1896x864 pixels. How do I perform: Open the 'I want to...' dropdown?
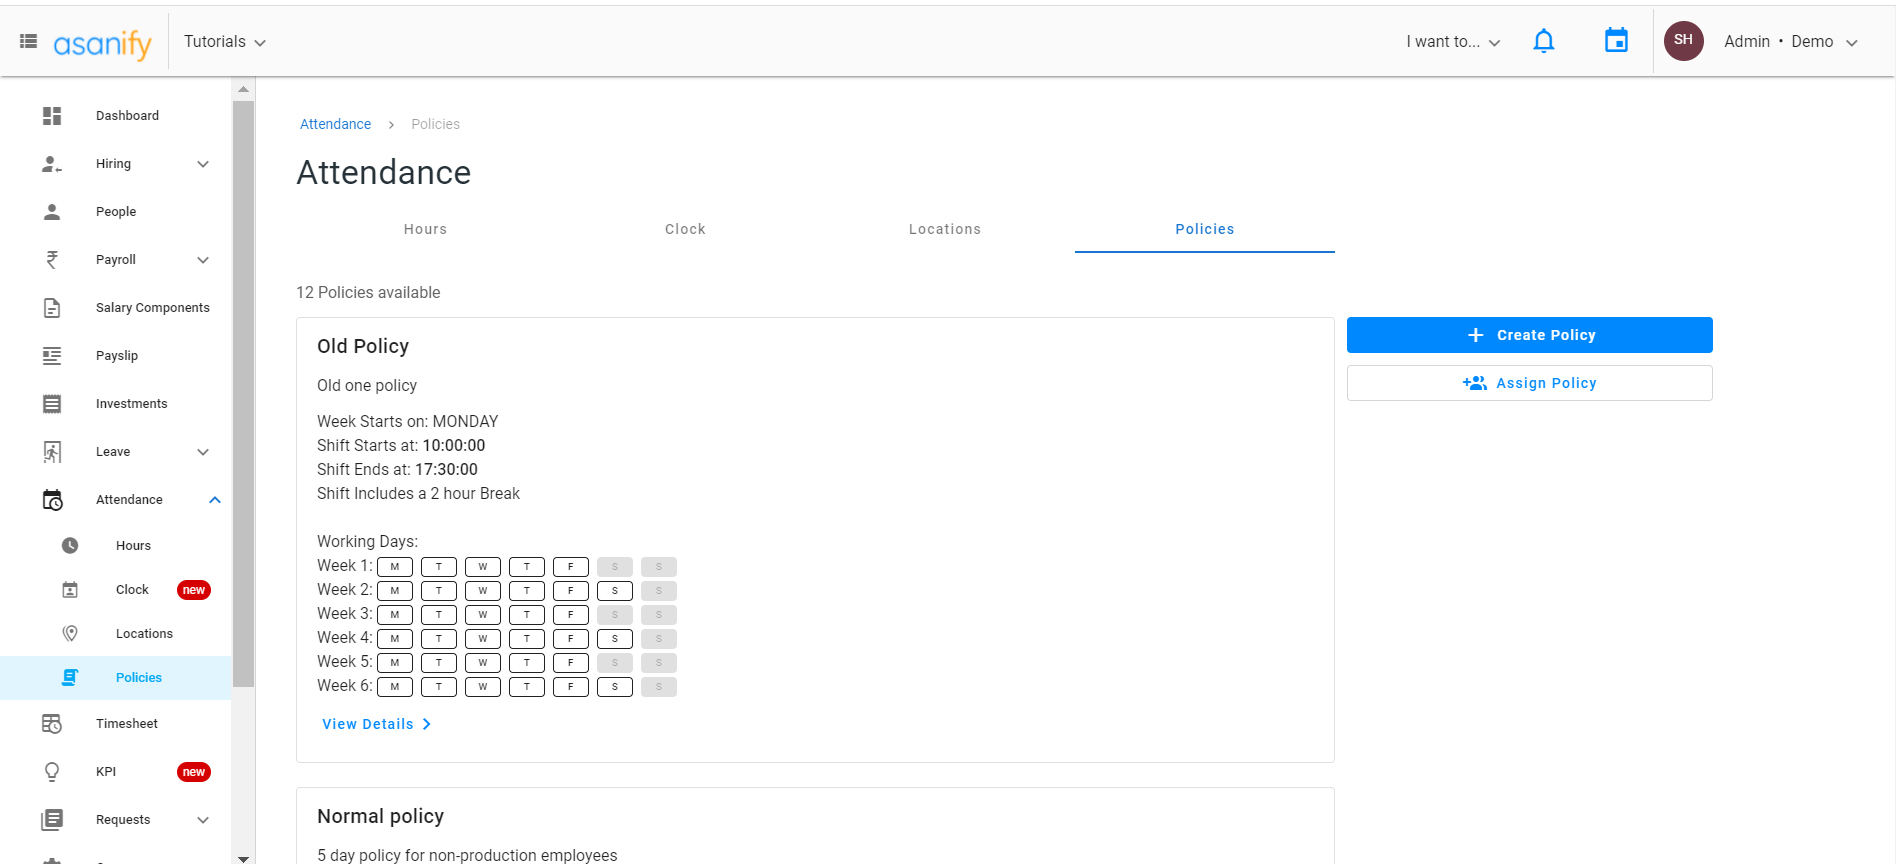1453,42
